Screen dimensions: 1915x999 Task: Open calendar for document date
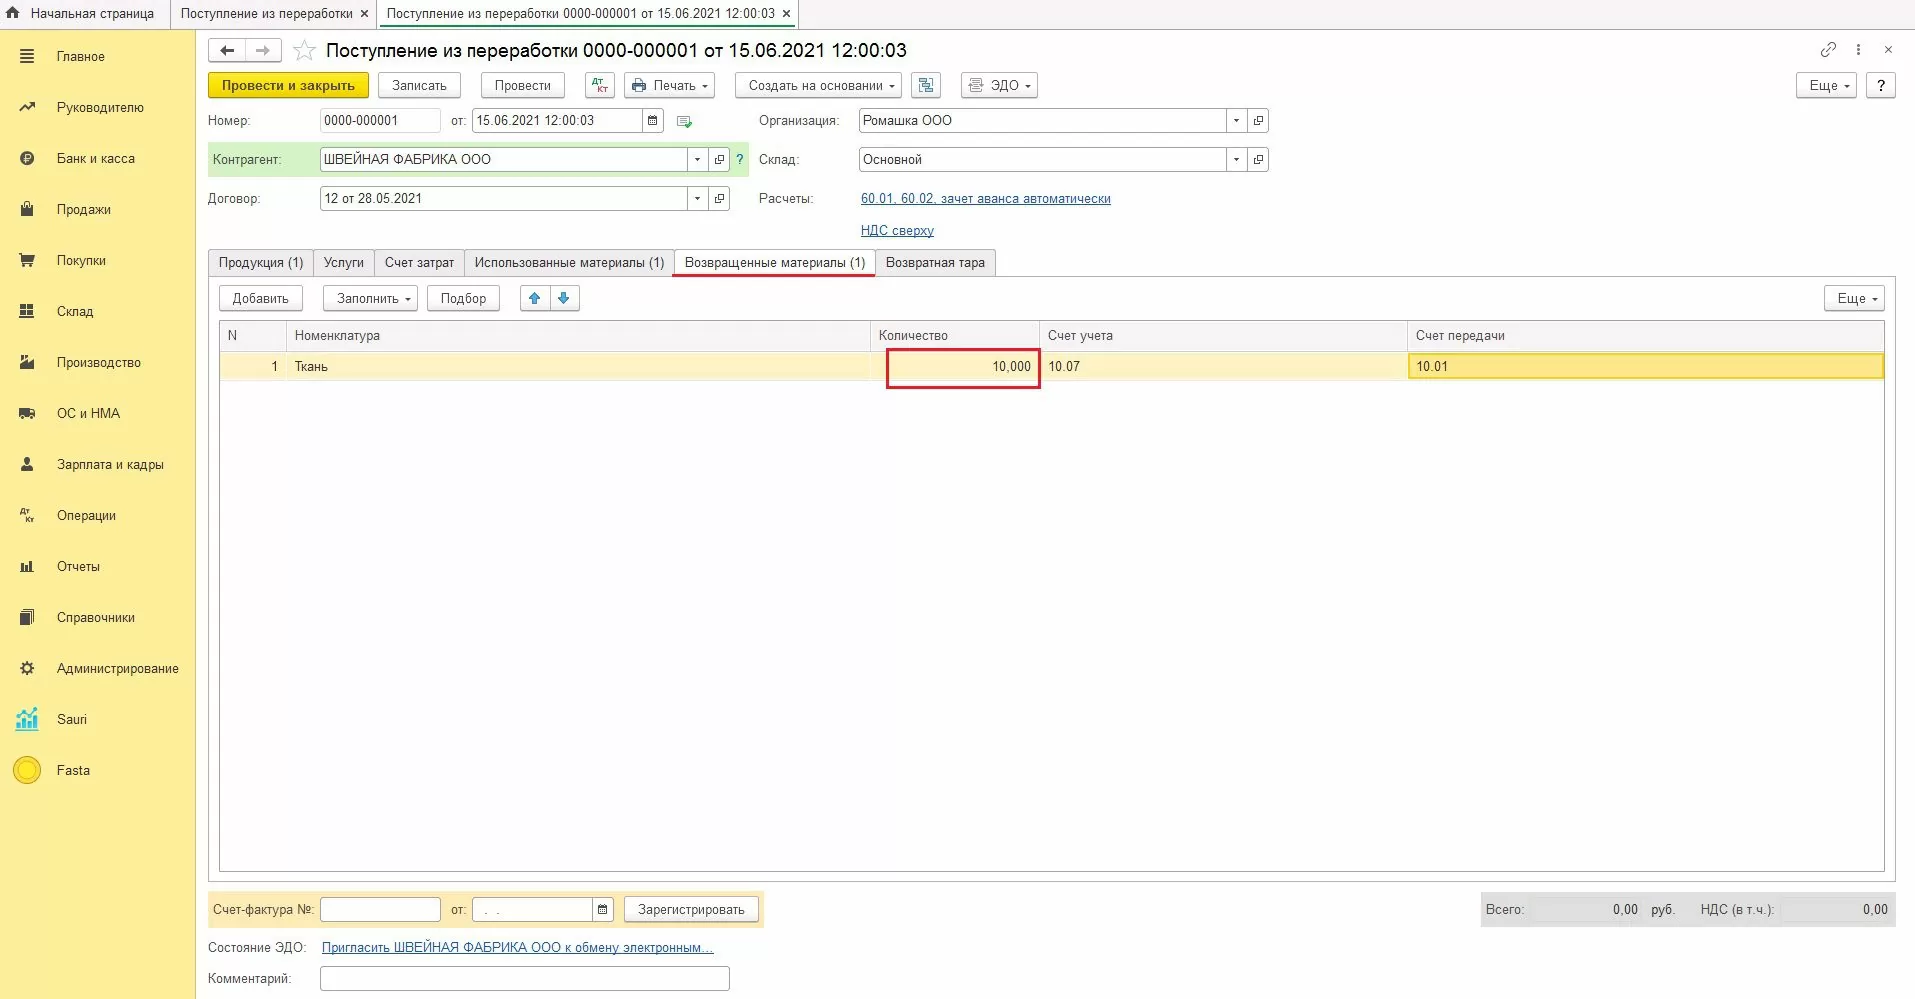(652, 120)
